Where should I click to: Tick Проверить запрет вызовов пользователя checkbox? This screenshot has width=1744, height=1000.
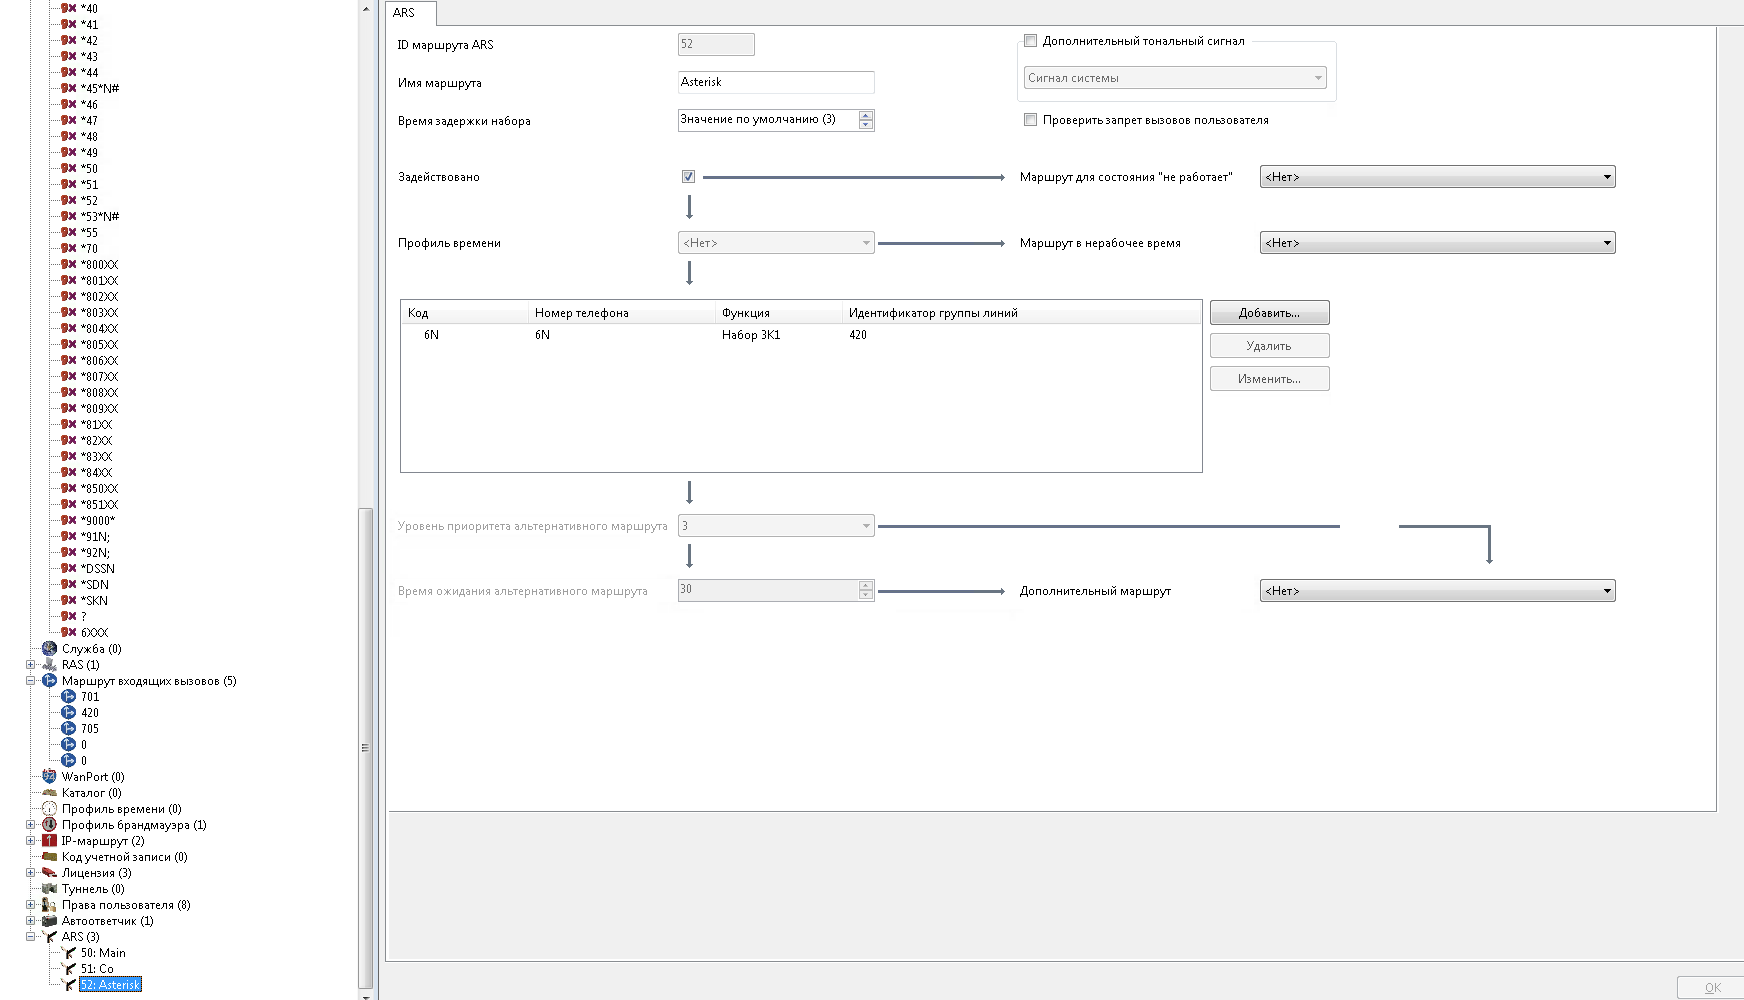pos(1030,120)
